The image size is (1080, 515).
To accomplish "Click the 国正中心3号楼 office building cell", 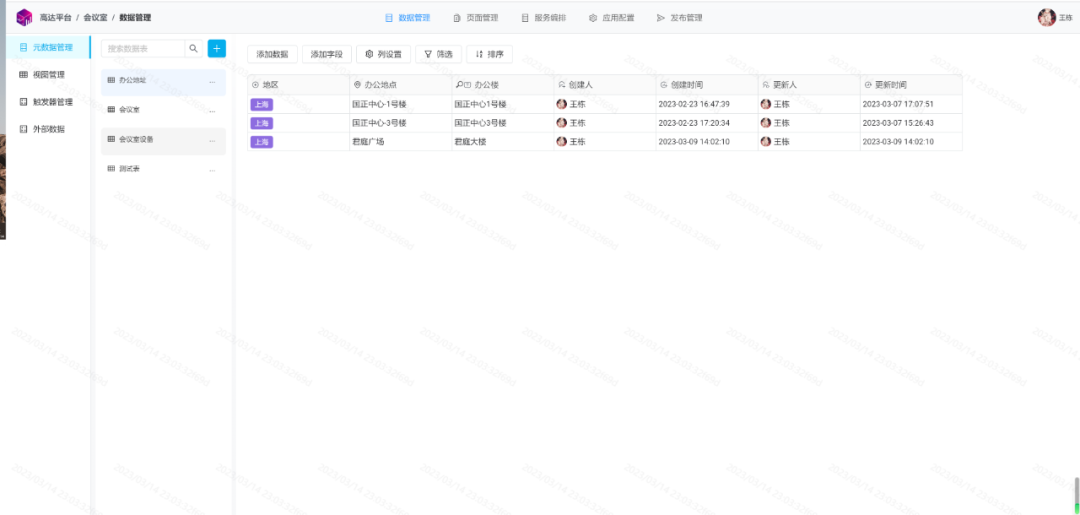I will [x=502, y=123].
